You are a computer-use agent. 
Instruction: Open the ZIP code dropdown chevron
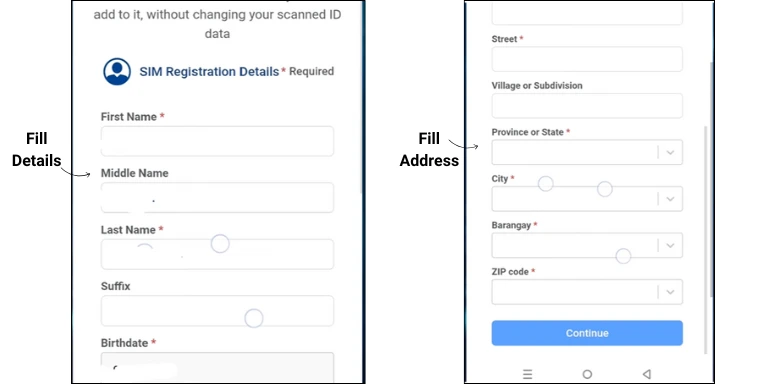click(x=670, y=292)
